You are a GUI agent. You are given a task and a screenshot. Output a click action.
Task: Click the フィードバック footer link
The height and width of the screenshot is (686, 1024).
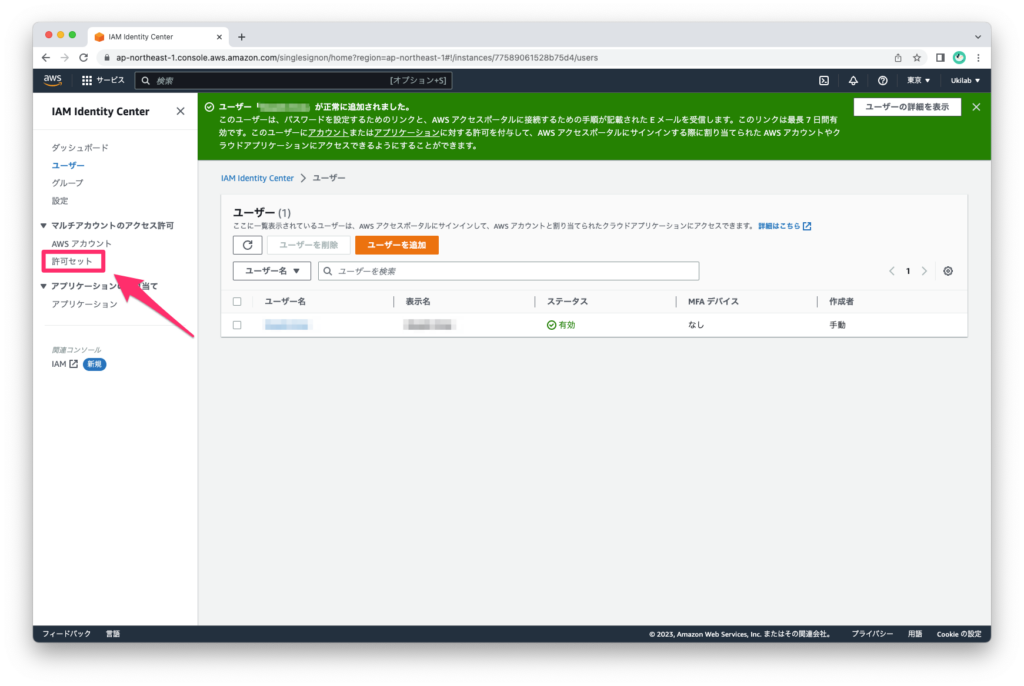click(66, 634)
